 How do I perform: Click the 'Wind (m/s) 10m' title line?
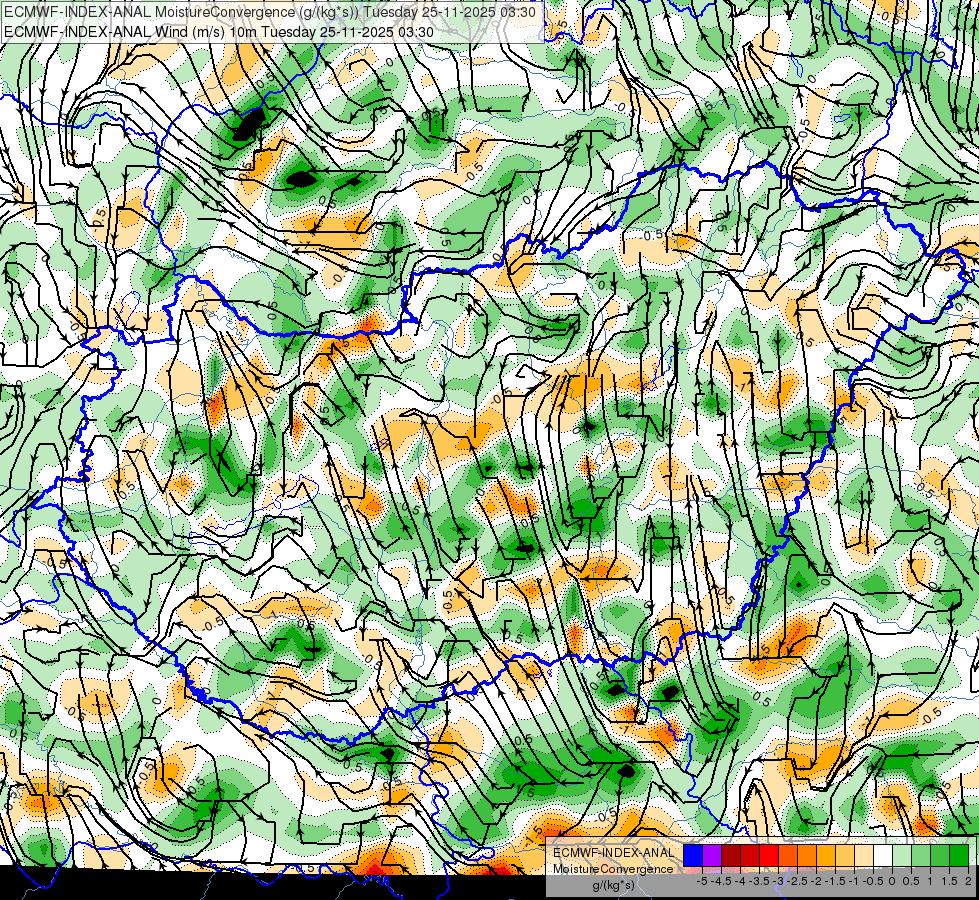219,32
